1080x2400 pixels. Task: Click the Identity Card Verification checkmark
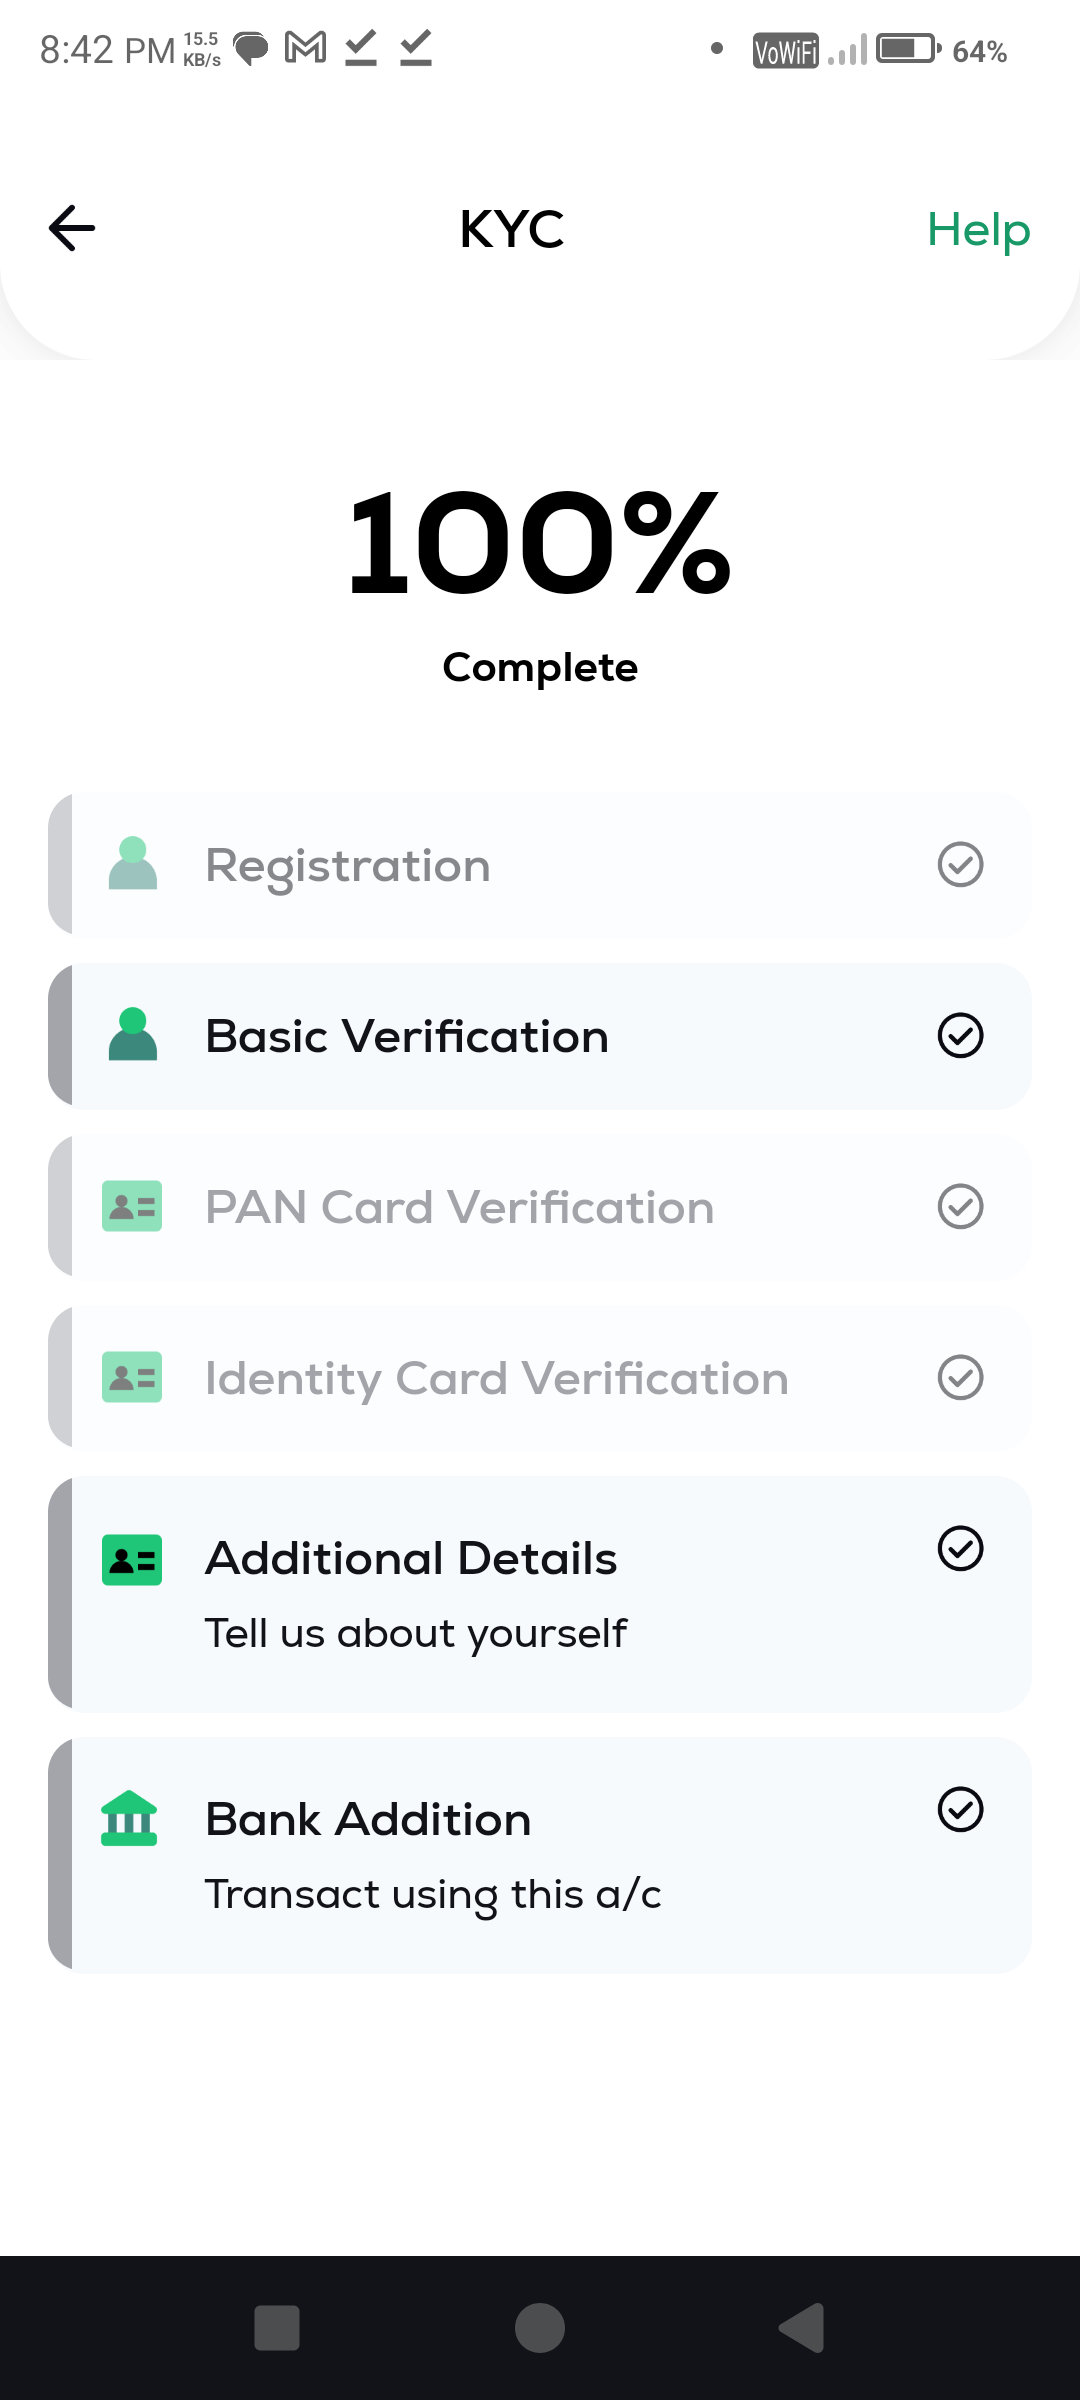[960, 1377]
